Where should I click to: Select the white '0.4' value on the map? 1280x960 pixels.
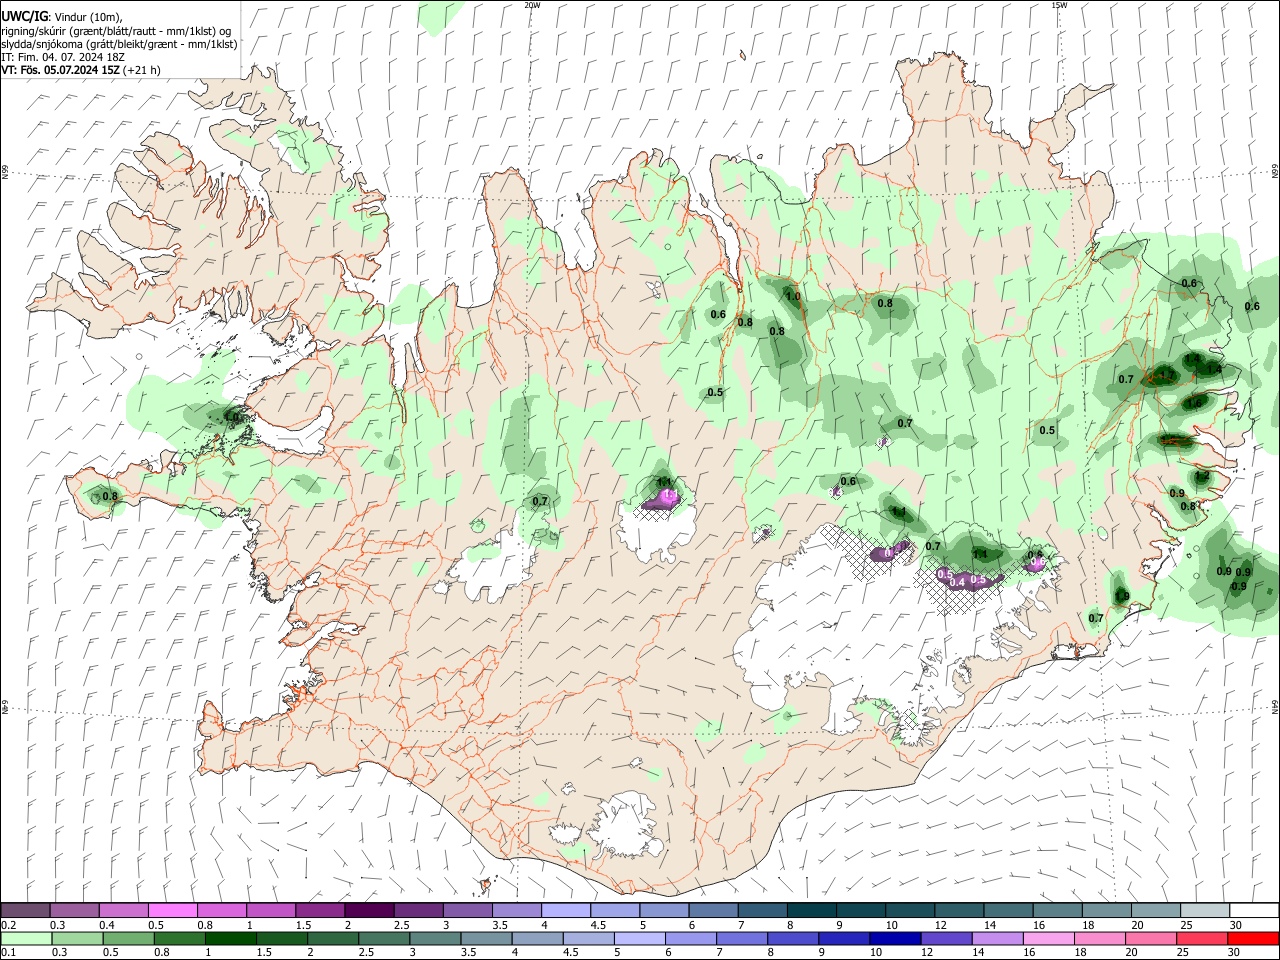point(957,582)
